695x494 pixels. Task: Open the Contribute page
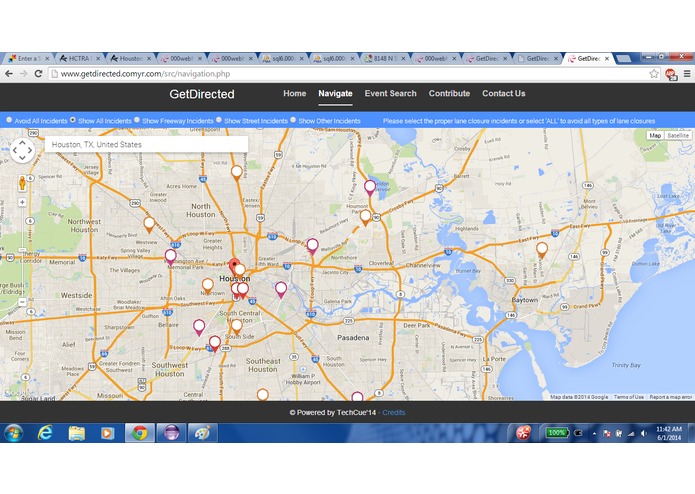coord(449,93)
